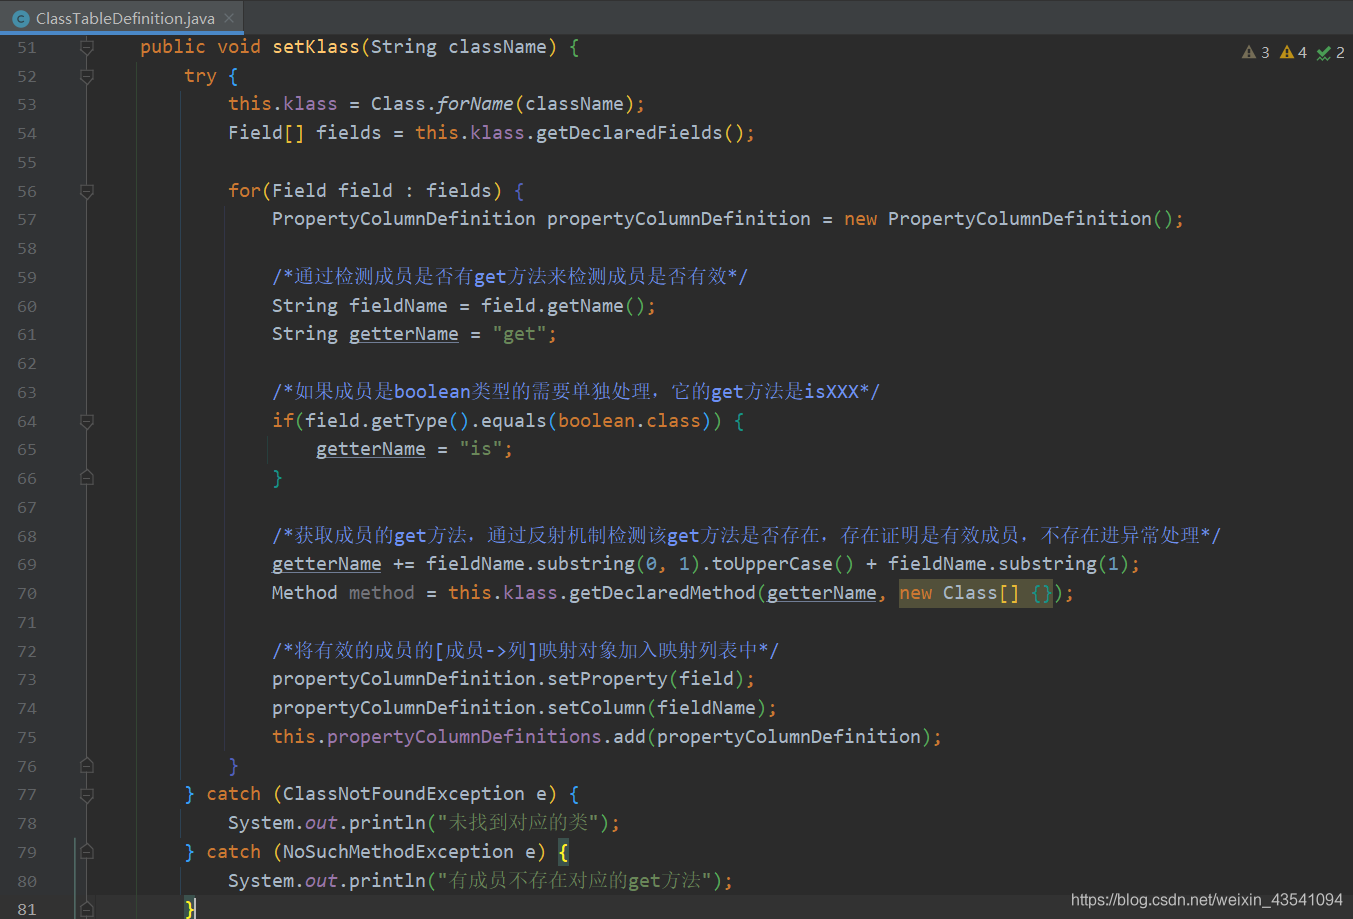
Task: Click highlighted 'new Class[] {}' expression
Action: [976, 594]
